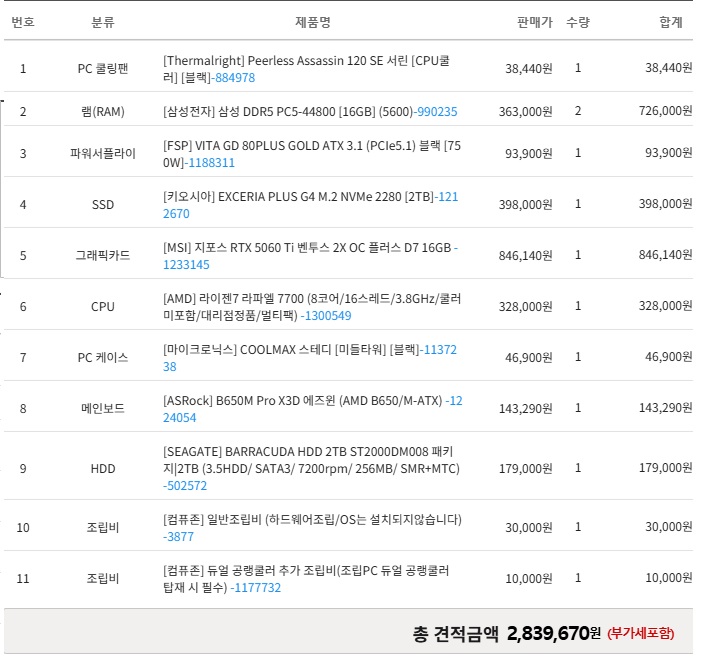Click general assembly fee product code 3877
Viewport: 706px width, 660px height.
click(x=178, y=536)
